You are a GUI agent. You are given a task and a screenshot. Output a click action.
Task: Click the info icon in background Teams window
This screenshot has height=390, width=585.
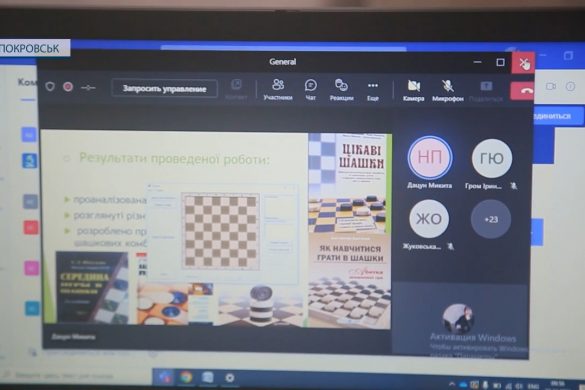click(x=570, y=87)
